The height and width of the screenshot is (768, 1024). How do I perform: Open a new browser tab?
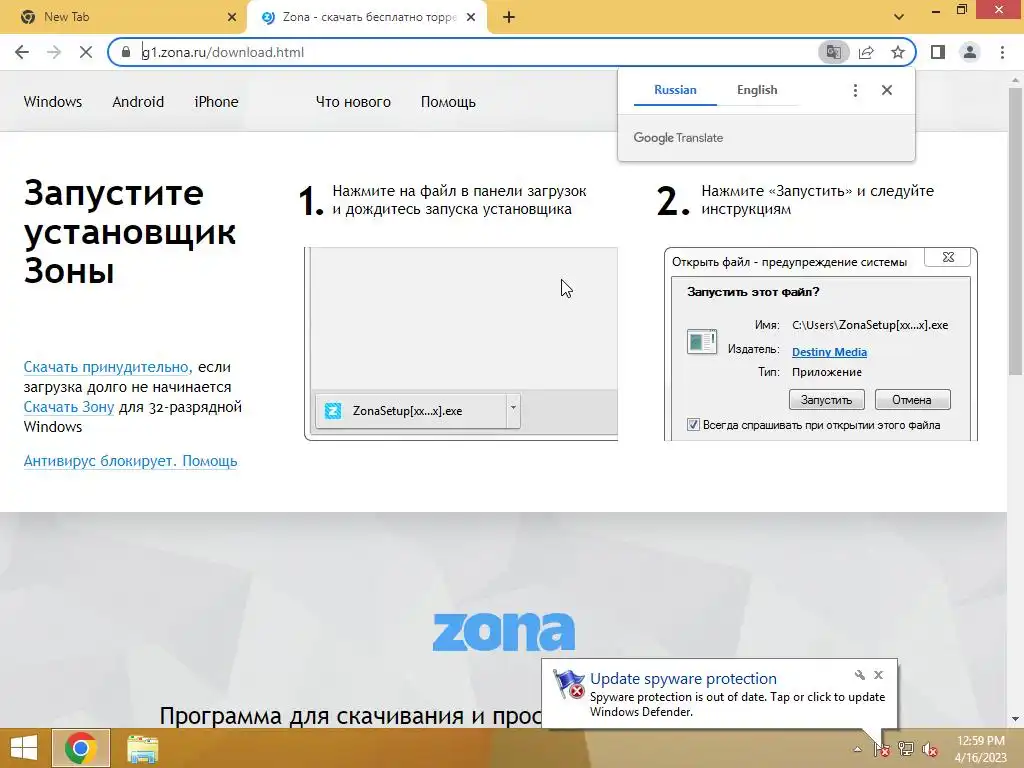coord(509,17)
